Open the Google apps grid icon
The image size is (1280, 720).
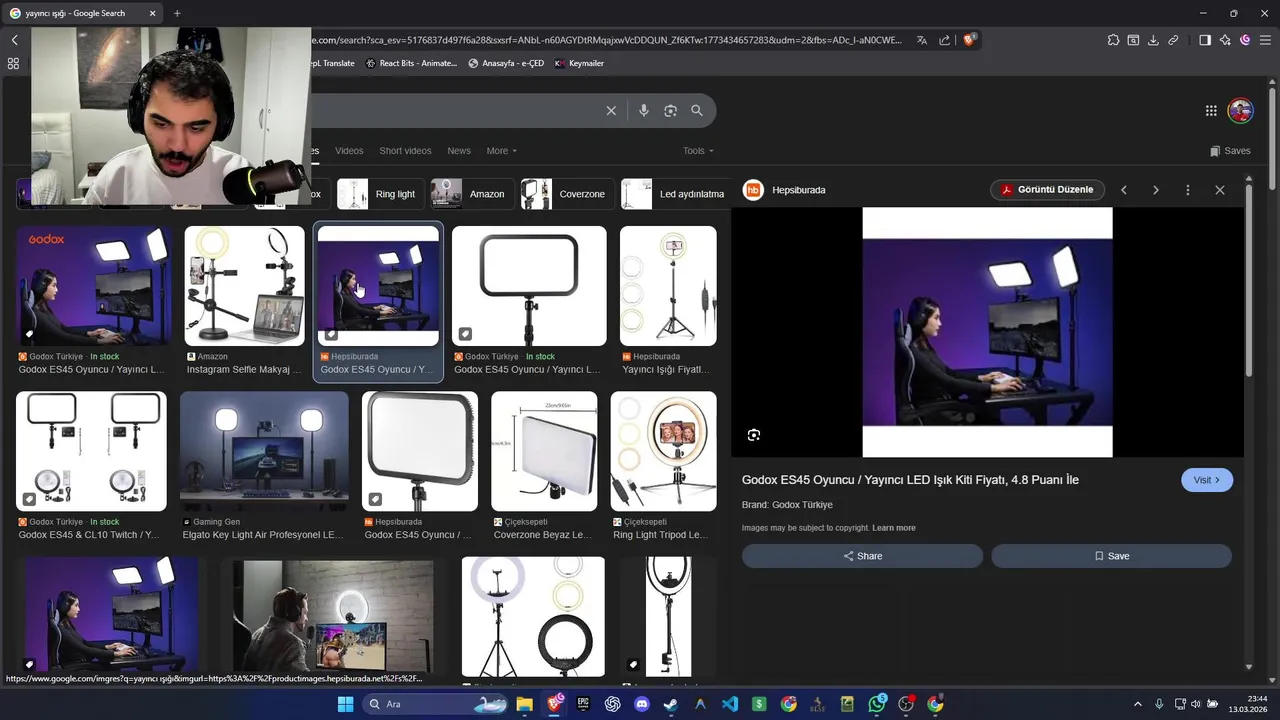pyautogui.click(x=1211, y=111)
